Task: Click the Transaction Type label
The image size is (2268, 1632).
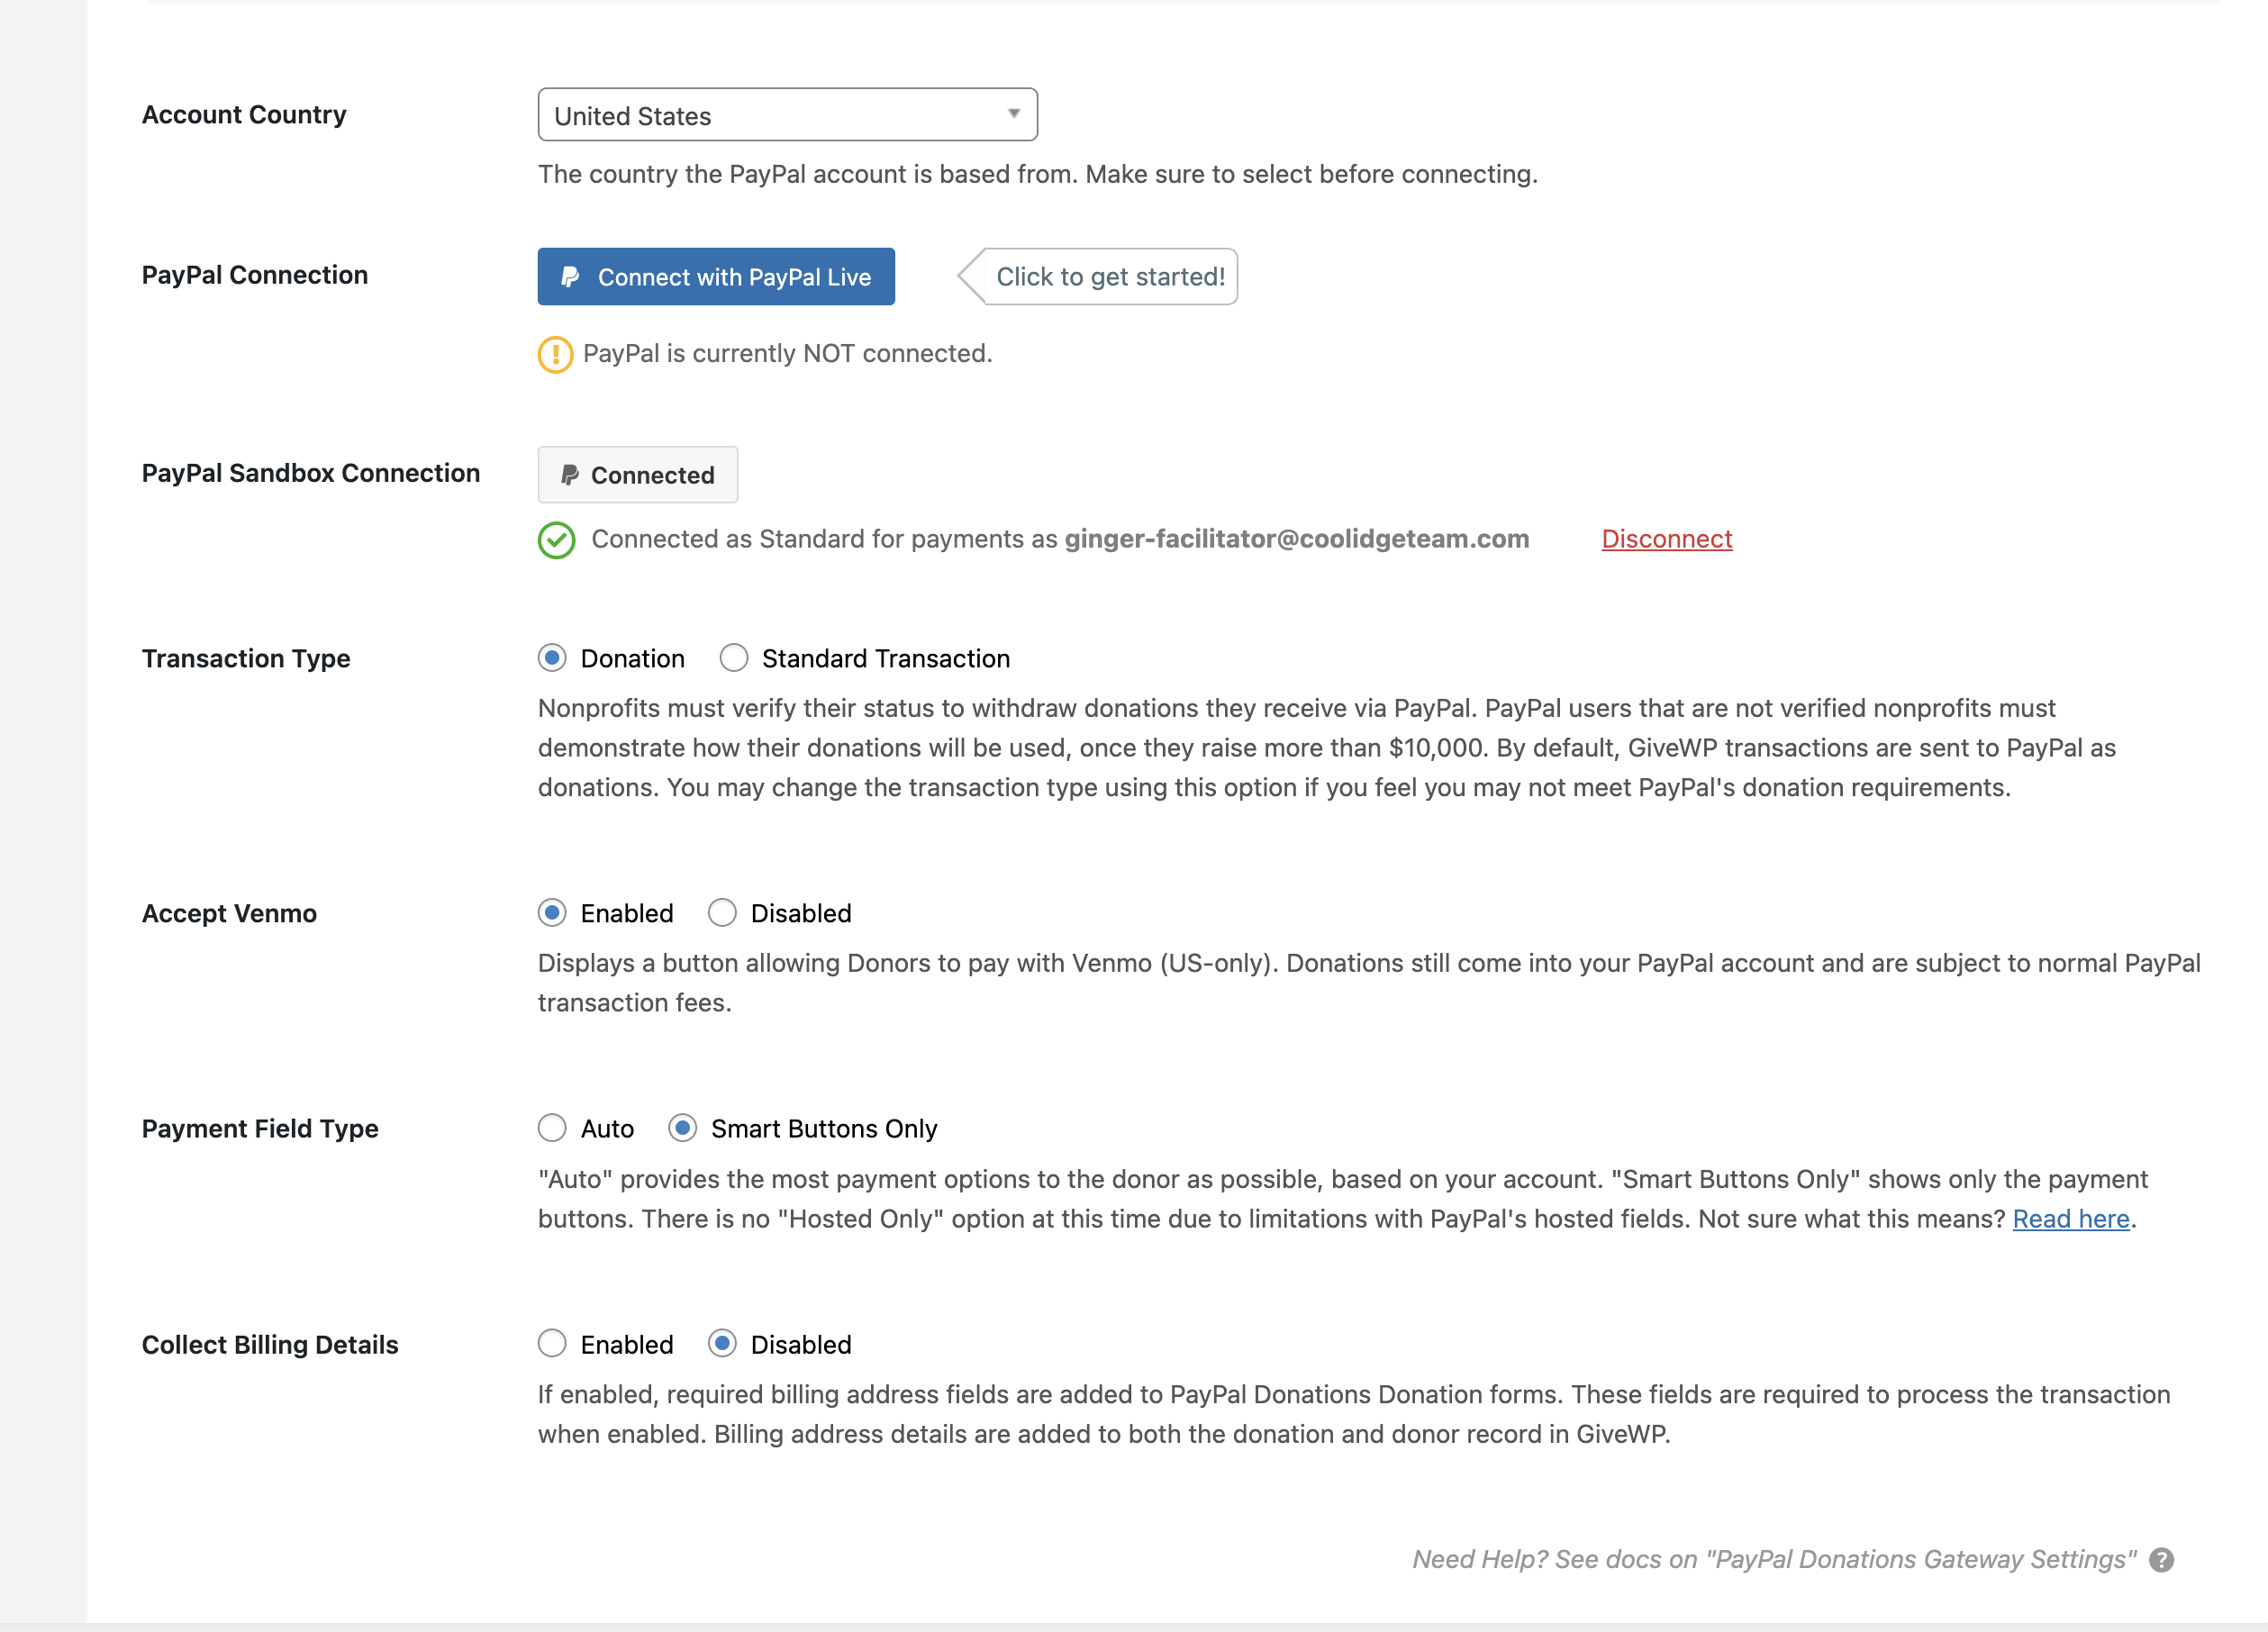Action: coord(246,659)
